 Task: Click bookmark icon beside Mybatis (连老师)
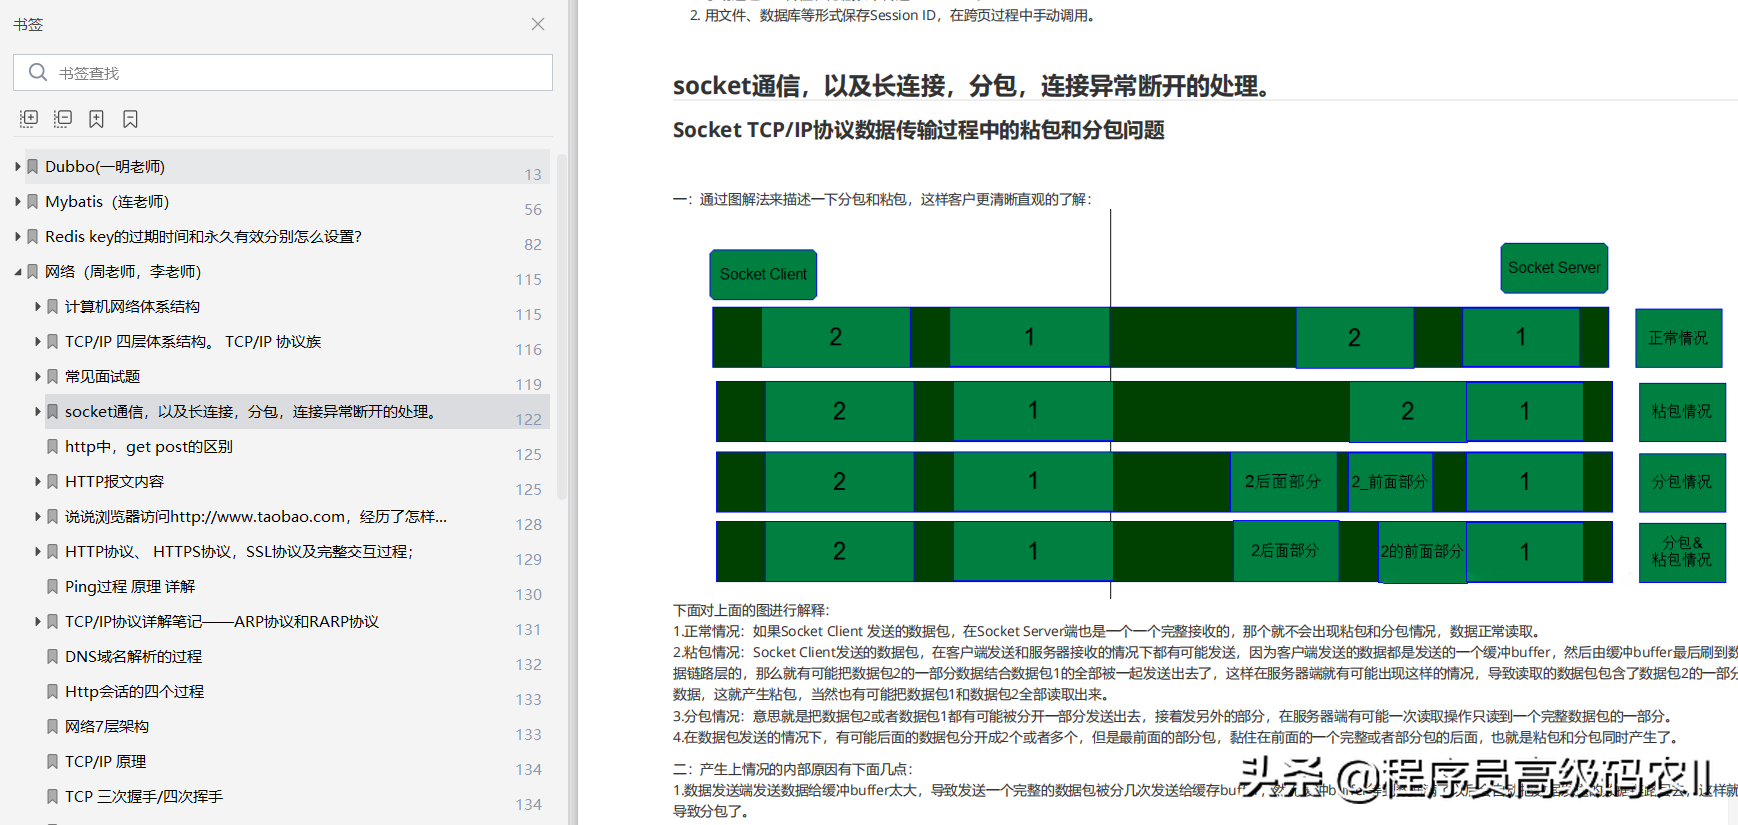click(33, 201)
